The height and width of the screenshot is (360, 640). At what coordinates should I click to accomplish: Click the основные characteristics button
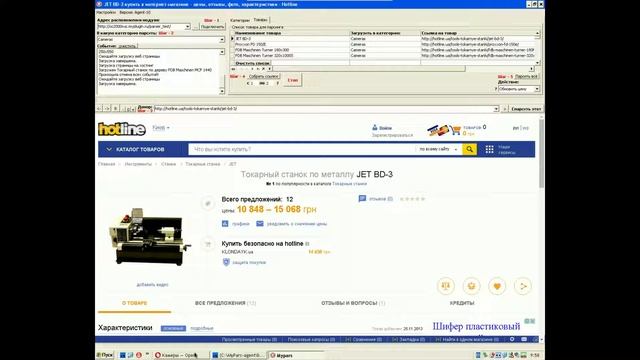click(173, 328)
